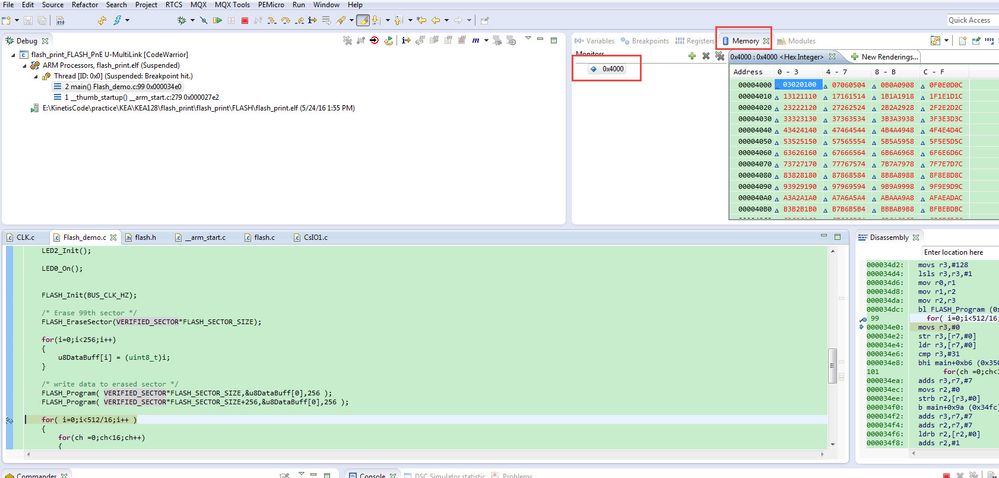Viewport: 999px width, 478px height.
Task: Click memory cell 13121110 at address 00004010
Action: 799,96
